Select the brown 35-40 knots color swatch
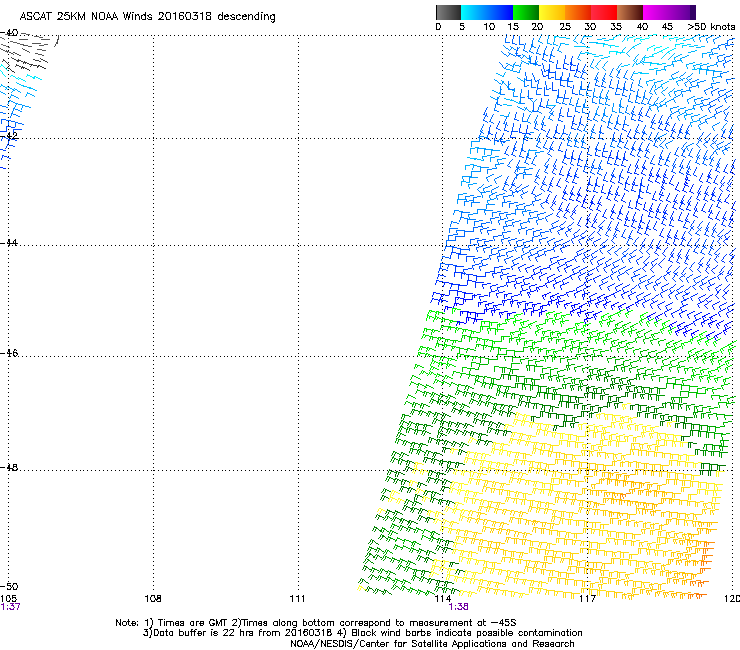This screenshot has width=740, height=650. point(630,12)
